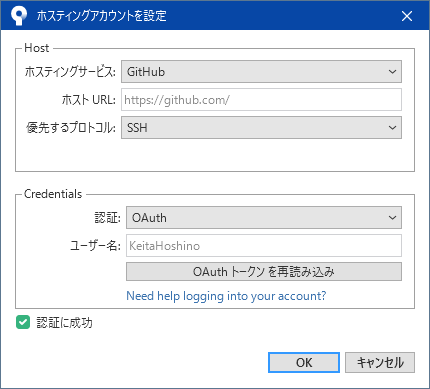430x389 pixels.
Task: Click the 認証: label
Action: (108, 218)
